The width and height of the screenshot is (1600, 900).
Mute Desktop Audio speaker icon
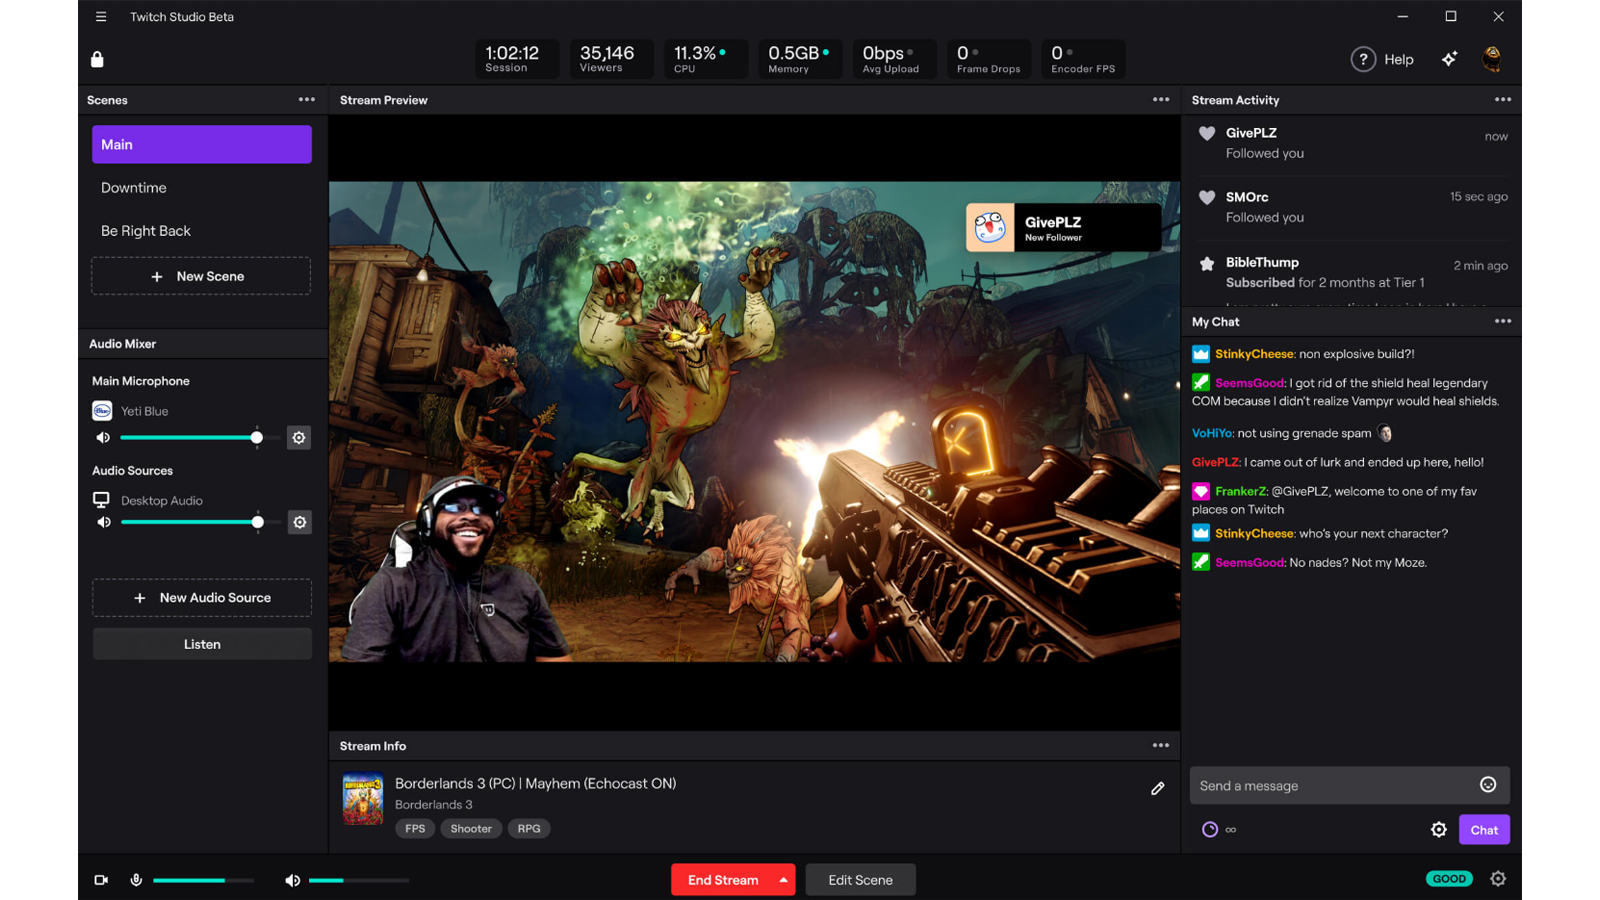click(x=103, y=522)
